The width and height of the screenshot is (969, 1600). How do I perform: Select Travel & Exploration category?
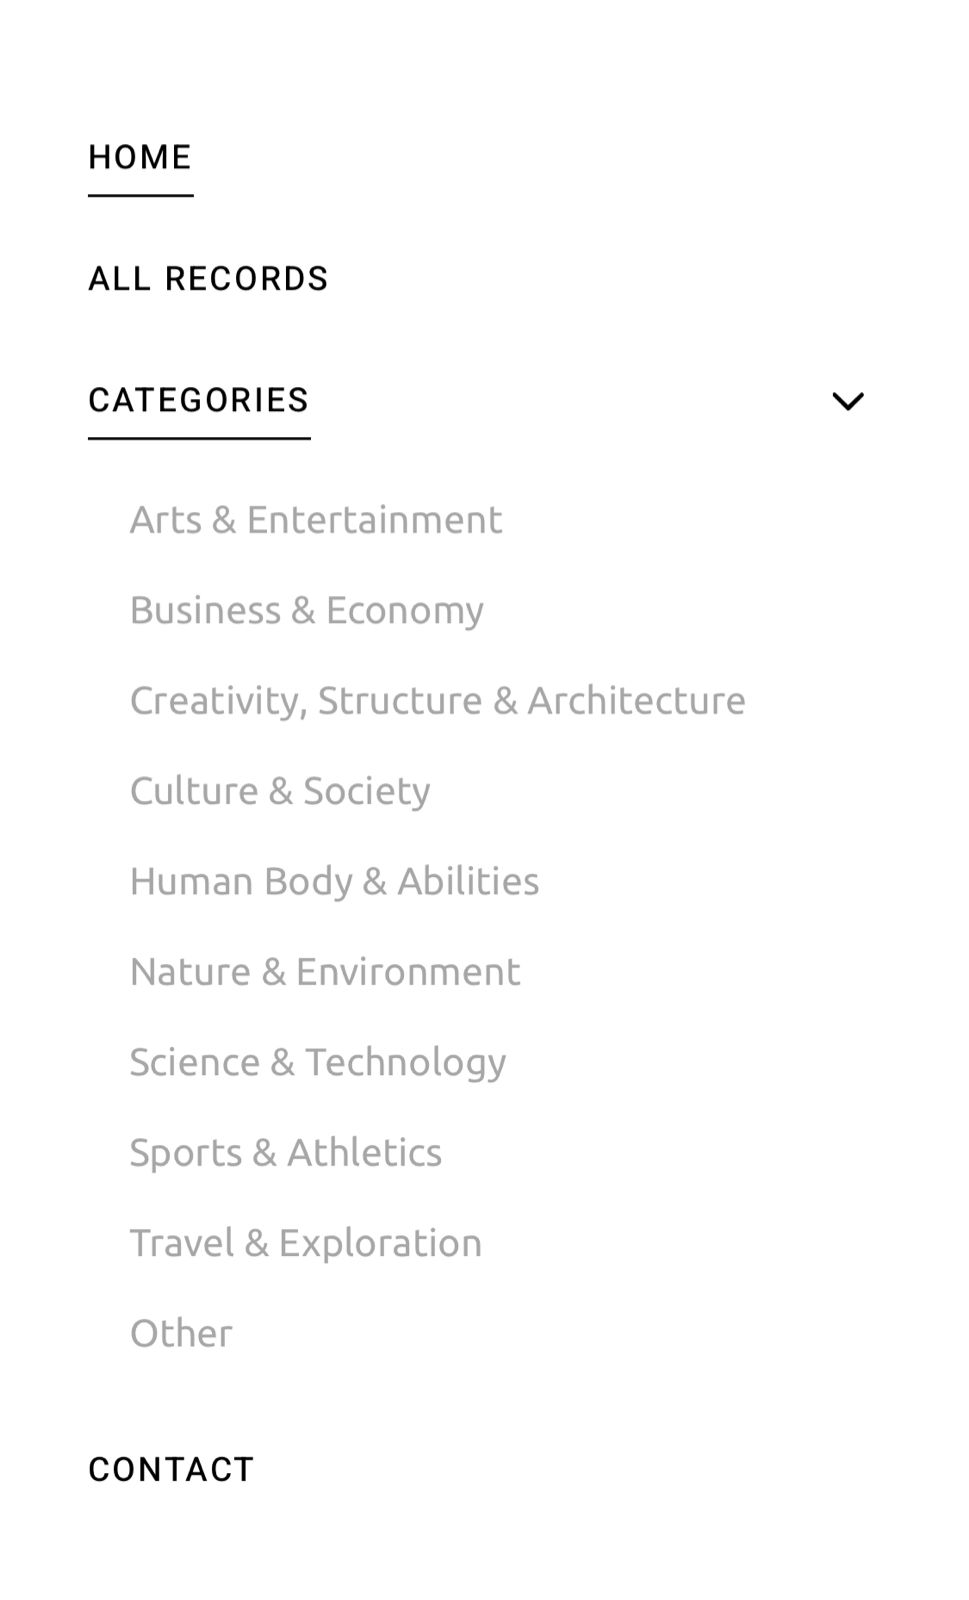click(306, 1243)
